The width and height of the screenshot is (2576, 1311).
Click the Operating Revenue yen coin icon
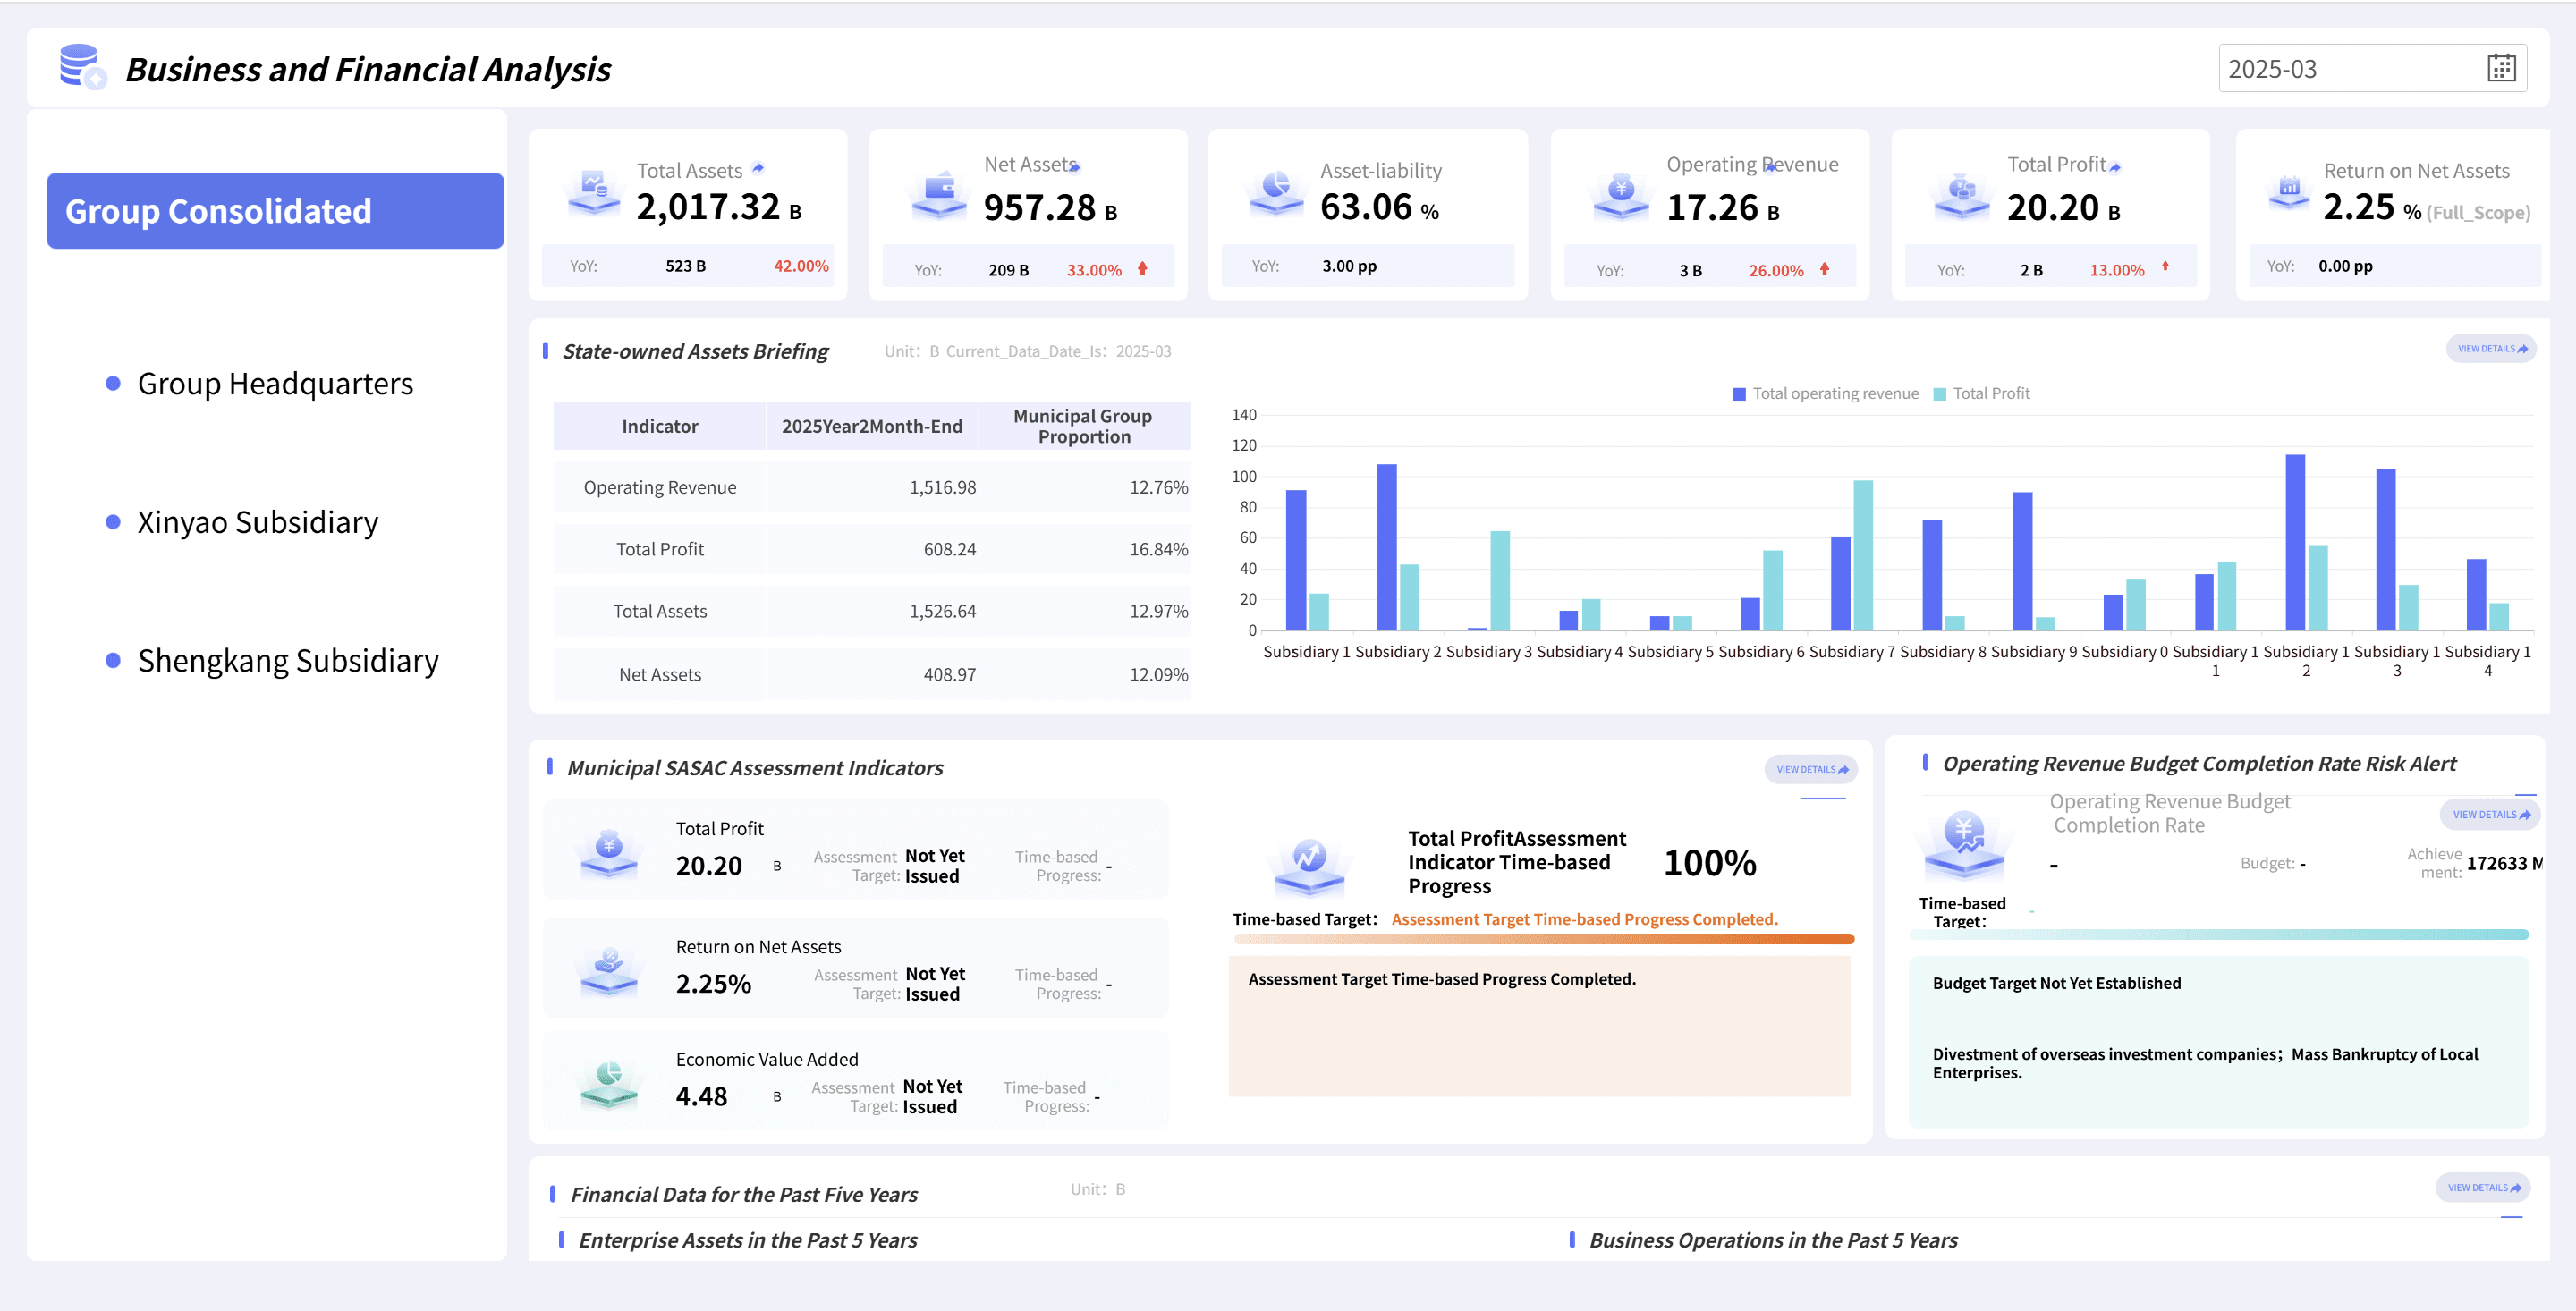pyautogui.click(x=1621, y=195)
